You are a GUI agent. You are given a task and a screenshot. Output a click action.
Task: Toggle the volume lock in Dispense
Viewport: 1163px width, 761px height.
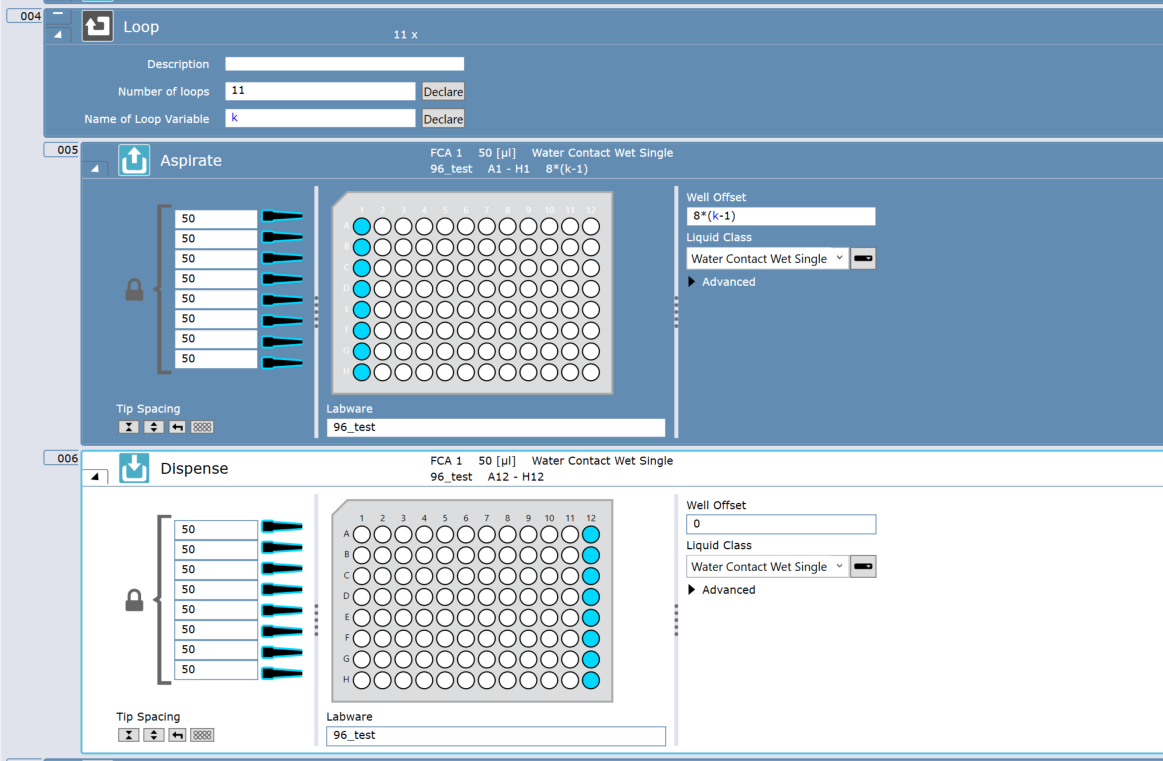[134, 600]
